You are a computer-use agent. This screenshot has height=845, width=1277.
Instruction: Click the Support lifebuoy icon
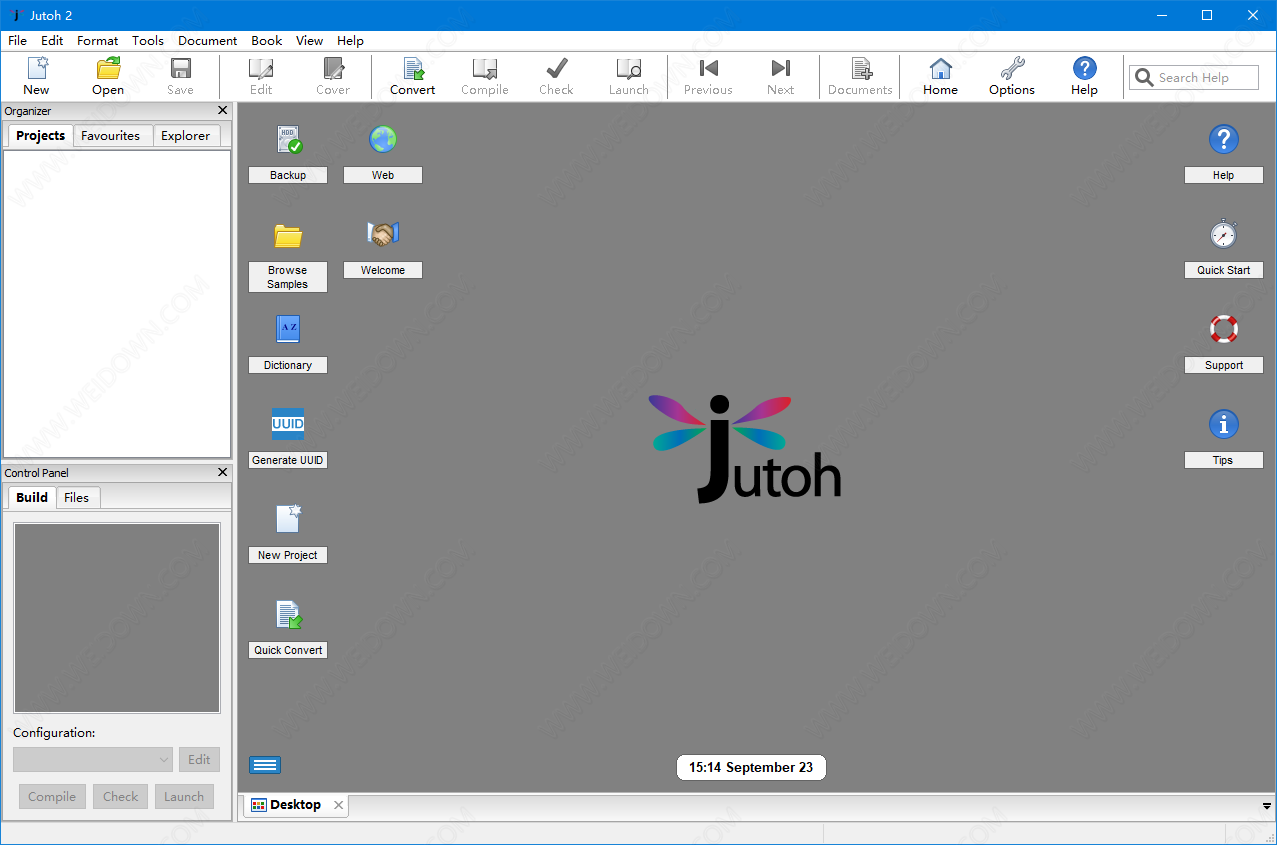point(1224,329)
